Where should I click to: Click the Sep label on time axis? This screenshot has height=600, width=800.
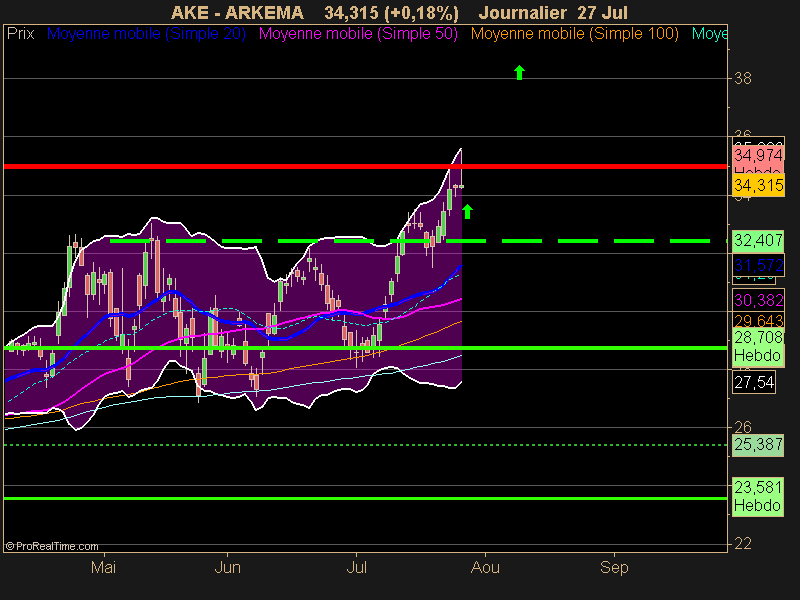pos(614,567)
